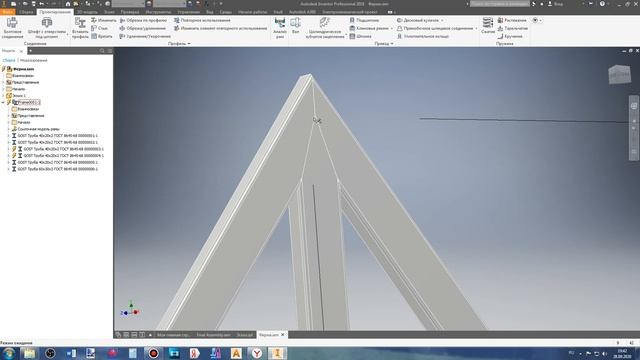Launch Анализ рам frame analysis
640x360 pixels.
[280, 28]
